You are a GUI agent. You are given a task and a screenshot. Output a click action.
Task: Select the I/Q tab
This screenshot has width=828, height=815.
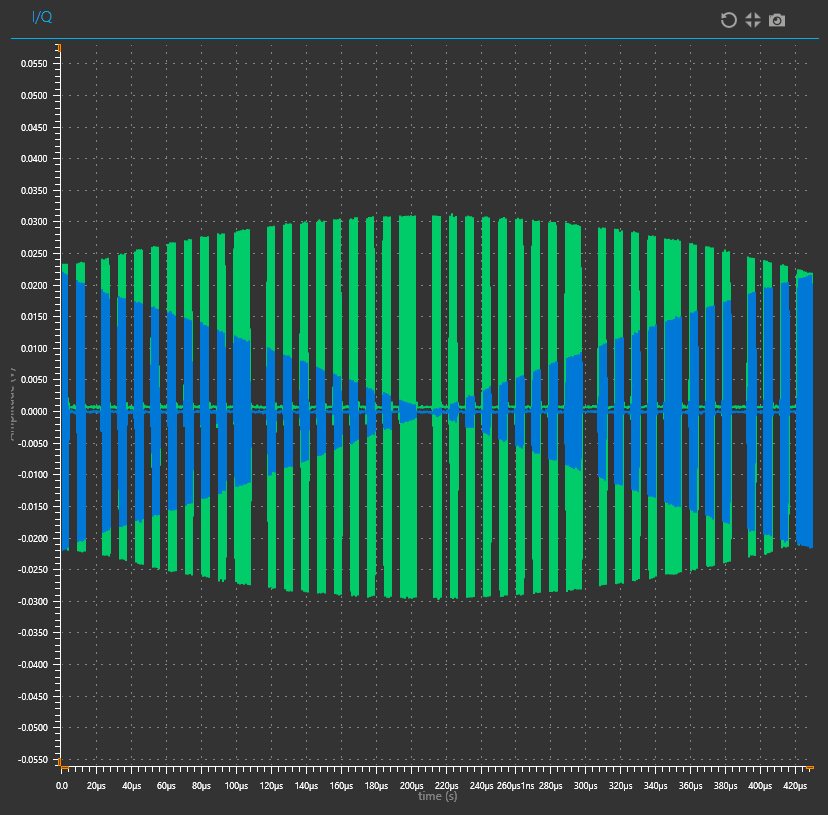[x=42, y=17]
